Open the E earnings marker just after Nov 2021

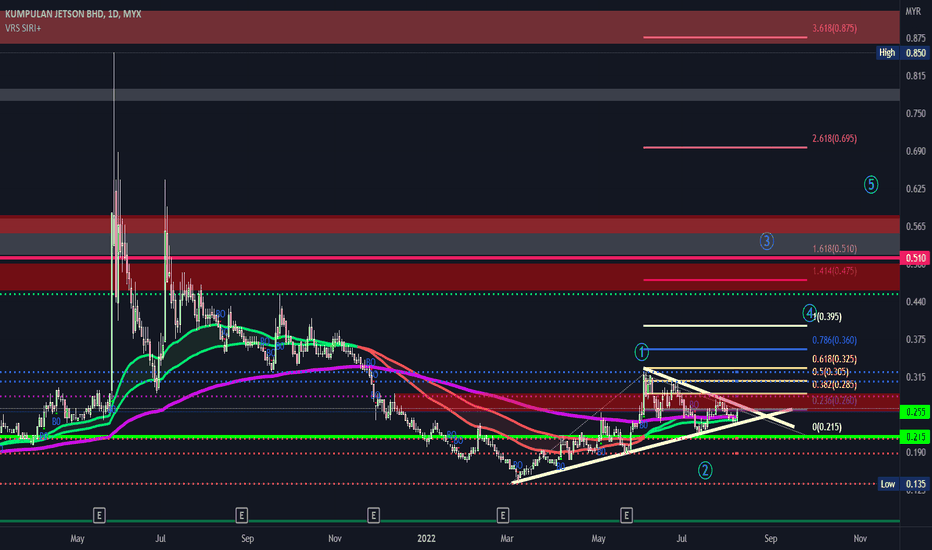coord(373,515)
